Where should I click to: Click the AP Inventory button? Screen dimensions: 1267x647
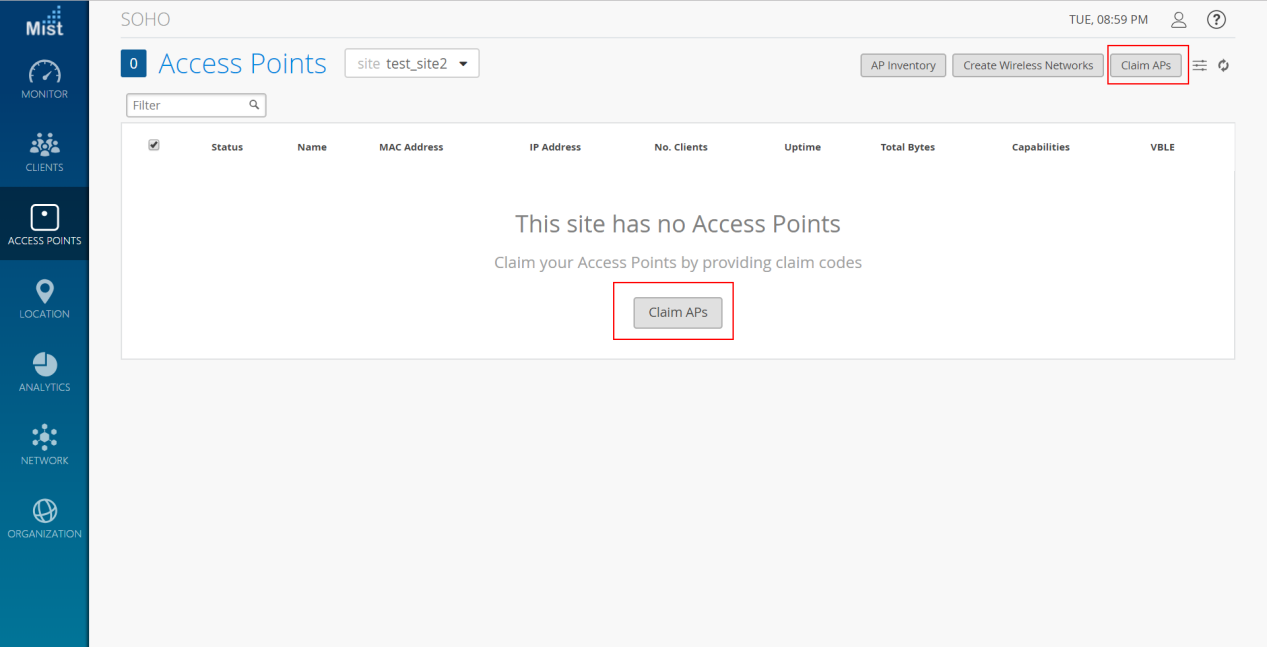coord(903,65)
